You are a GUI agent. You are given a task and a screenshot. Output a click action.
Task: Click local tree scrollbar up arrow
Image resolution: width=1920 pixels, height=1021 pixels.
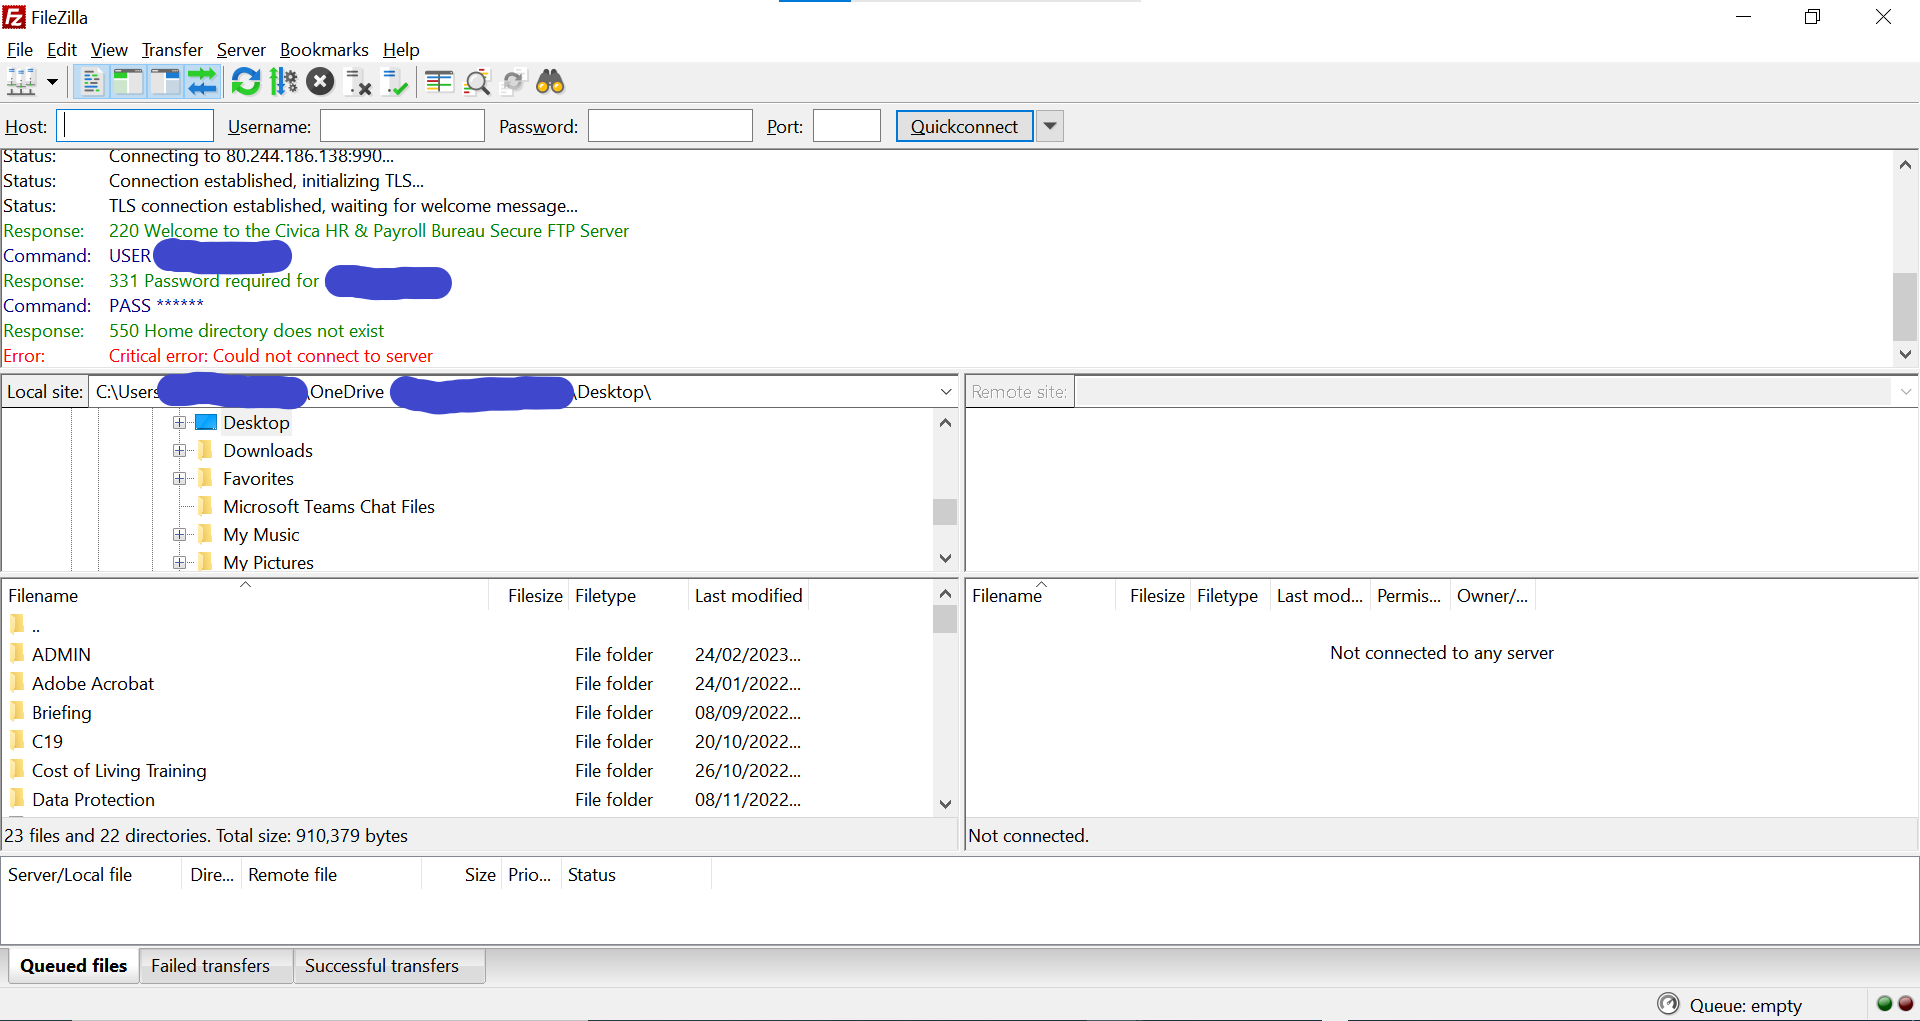[945, 423]
